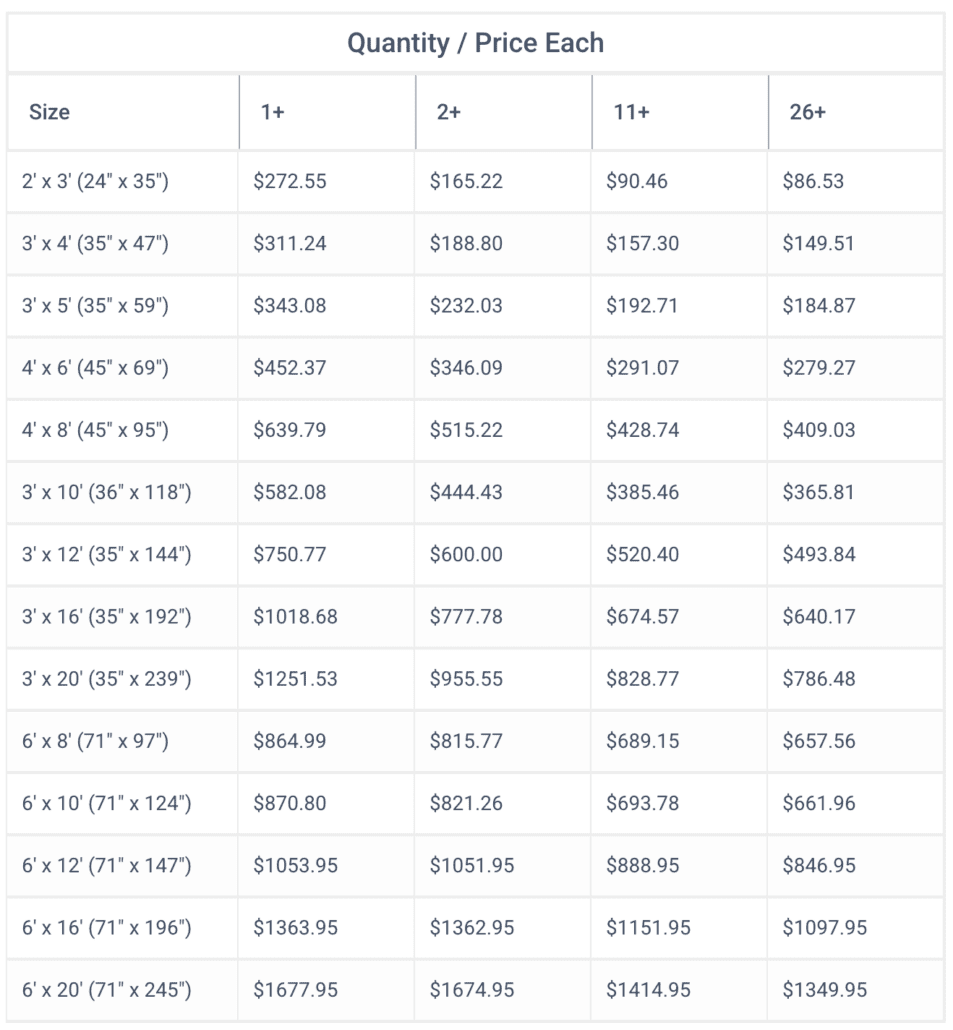The height and width of the screenshot is (1030, 953).
Task: Select the 3' x 10' (36" x 118") size
Action: coord(106,492)
